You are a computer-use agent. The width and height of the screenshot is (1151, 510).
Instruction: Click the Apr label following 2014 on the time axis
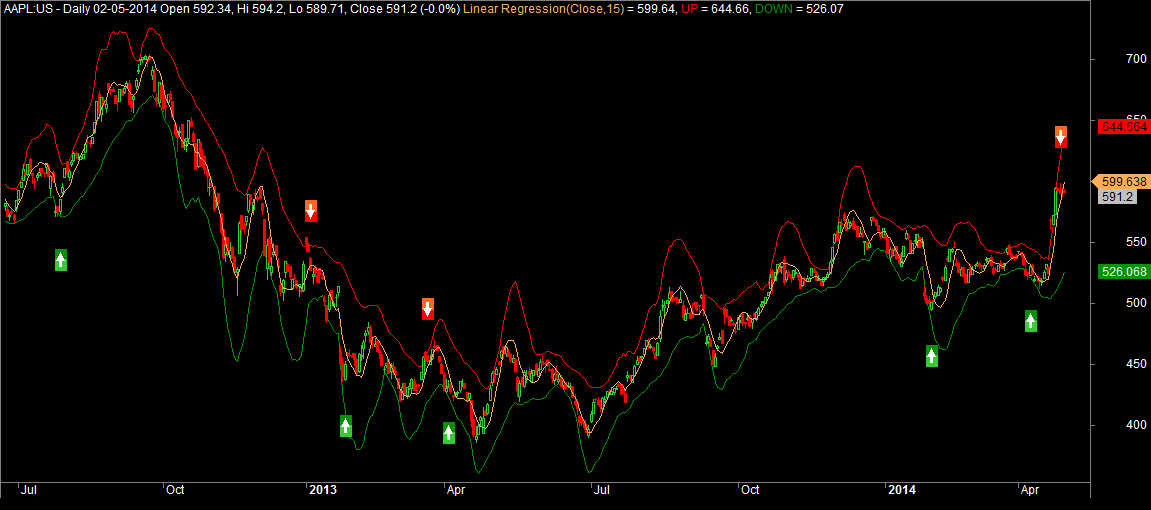point(1030,489)
